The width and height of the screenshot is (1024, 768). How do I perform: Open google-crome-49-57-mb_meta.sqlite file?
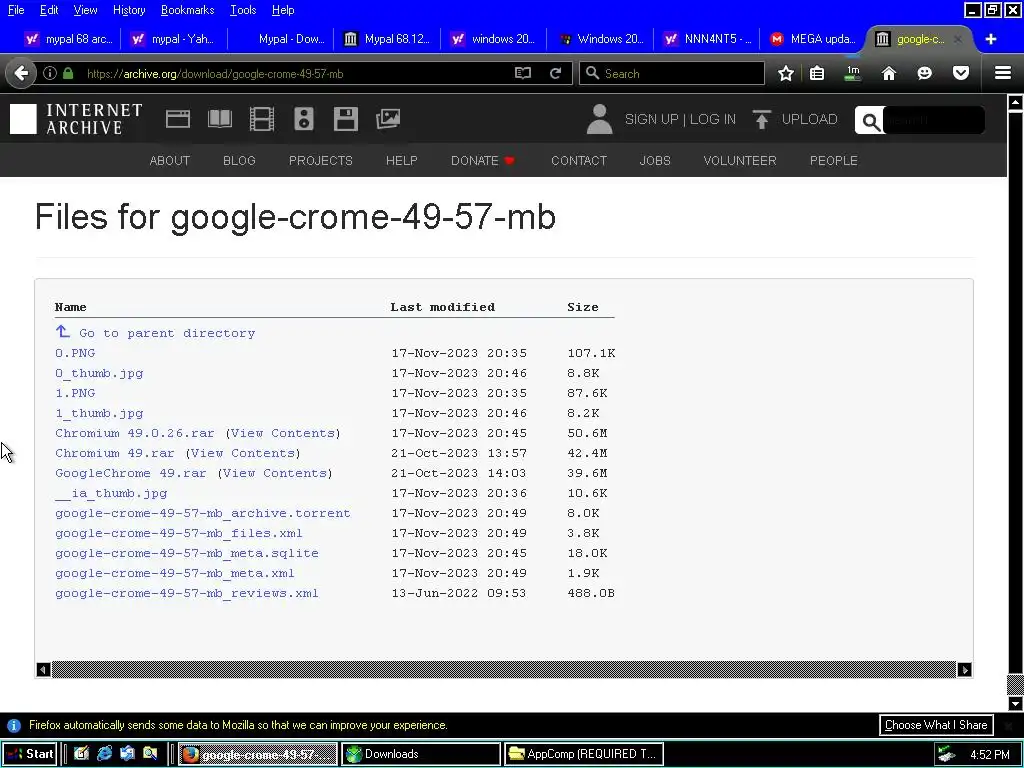pyautogui.click(x=187, y=552)
